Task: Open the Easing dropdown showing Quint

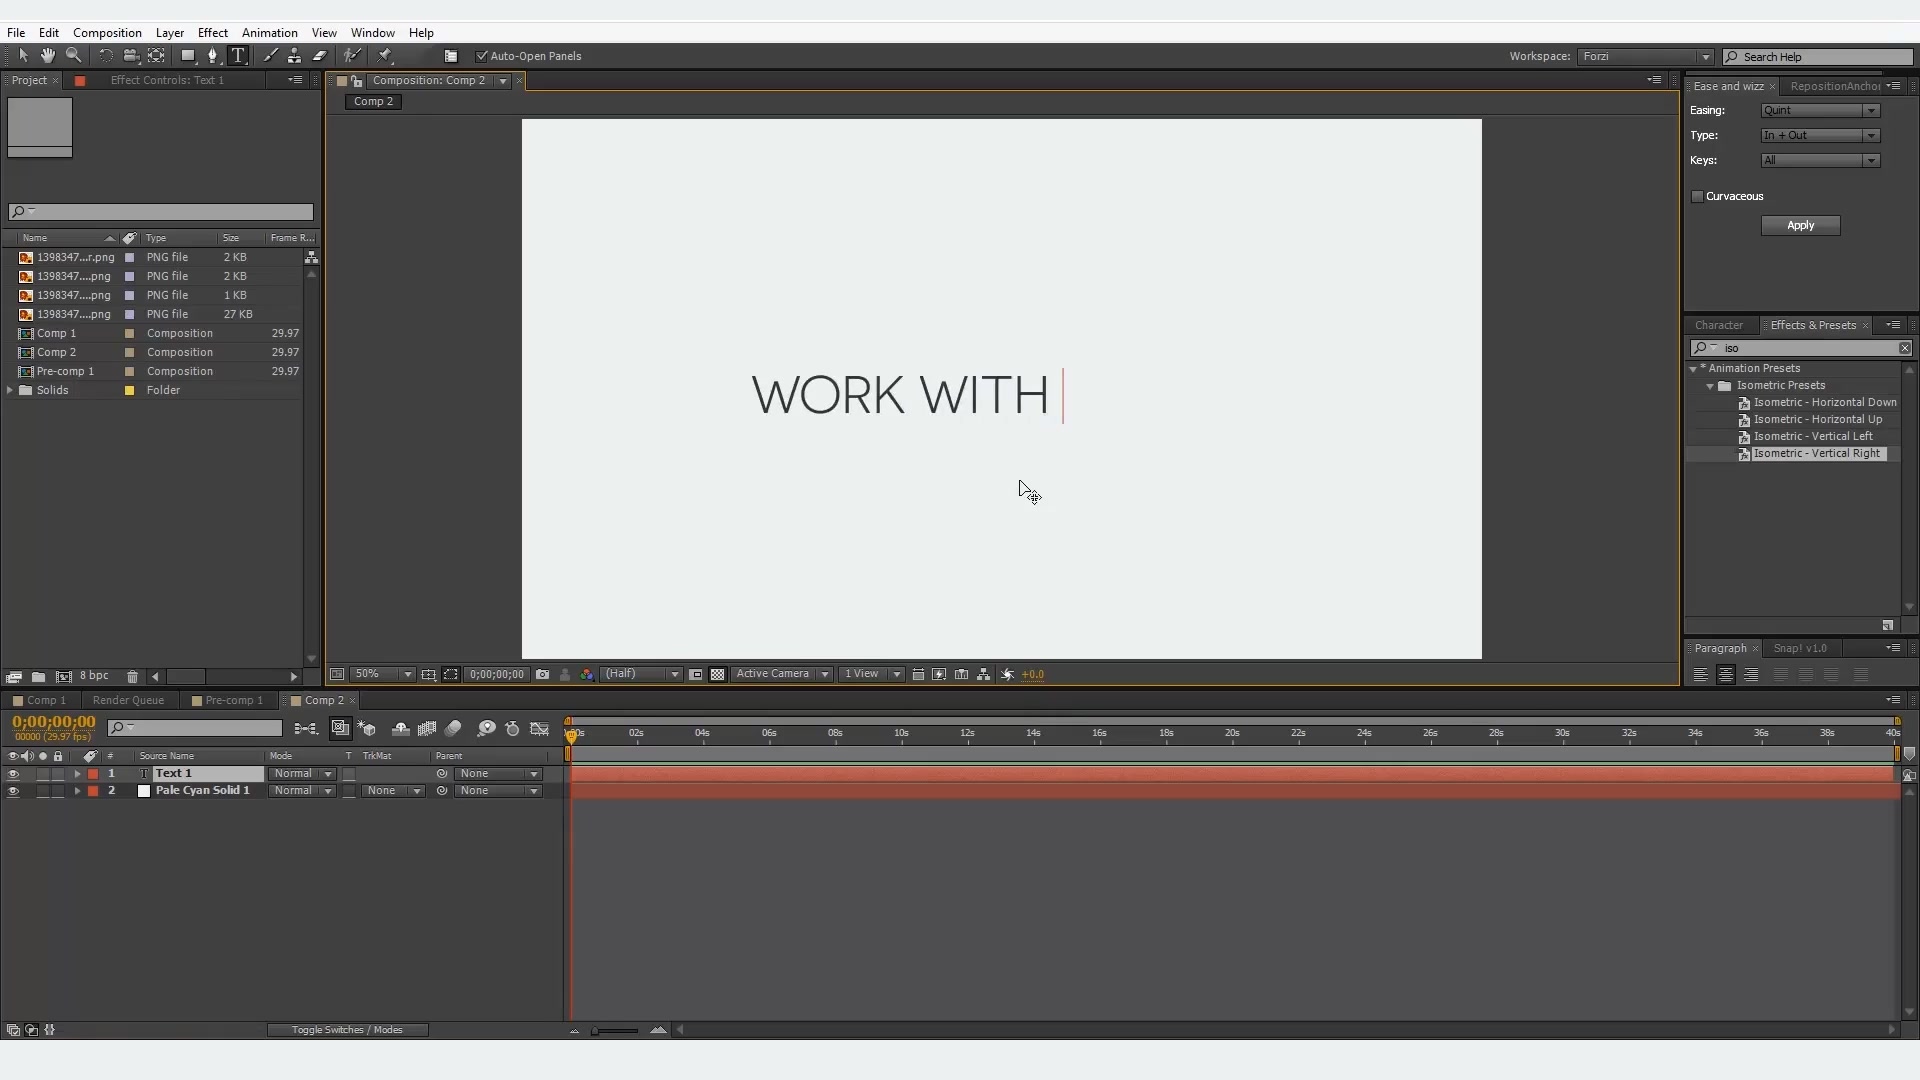Action: click(1820, 111)
